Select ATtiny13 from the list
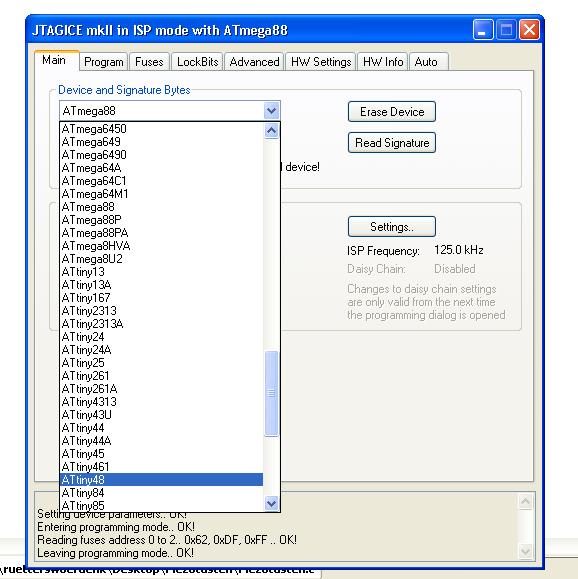This screenshot has height=579, width=578. click(x=161, y=272)
